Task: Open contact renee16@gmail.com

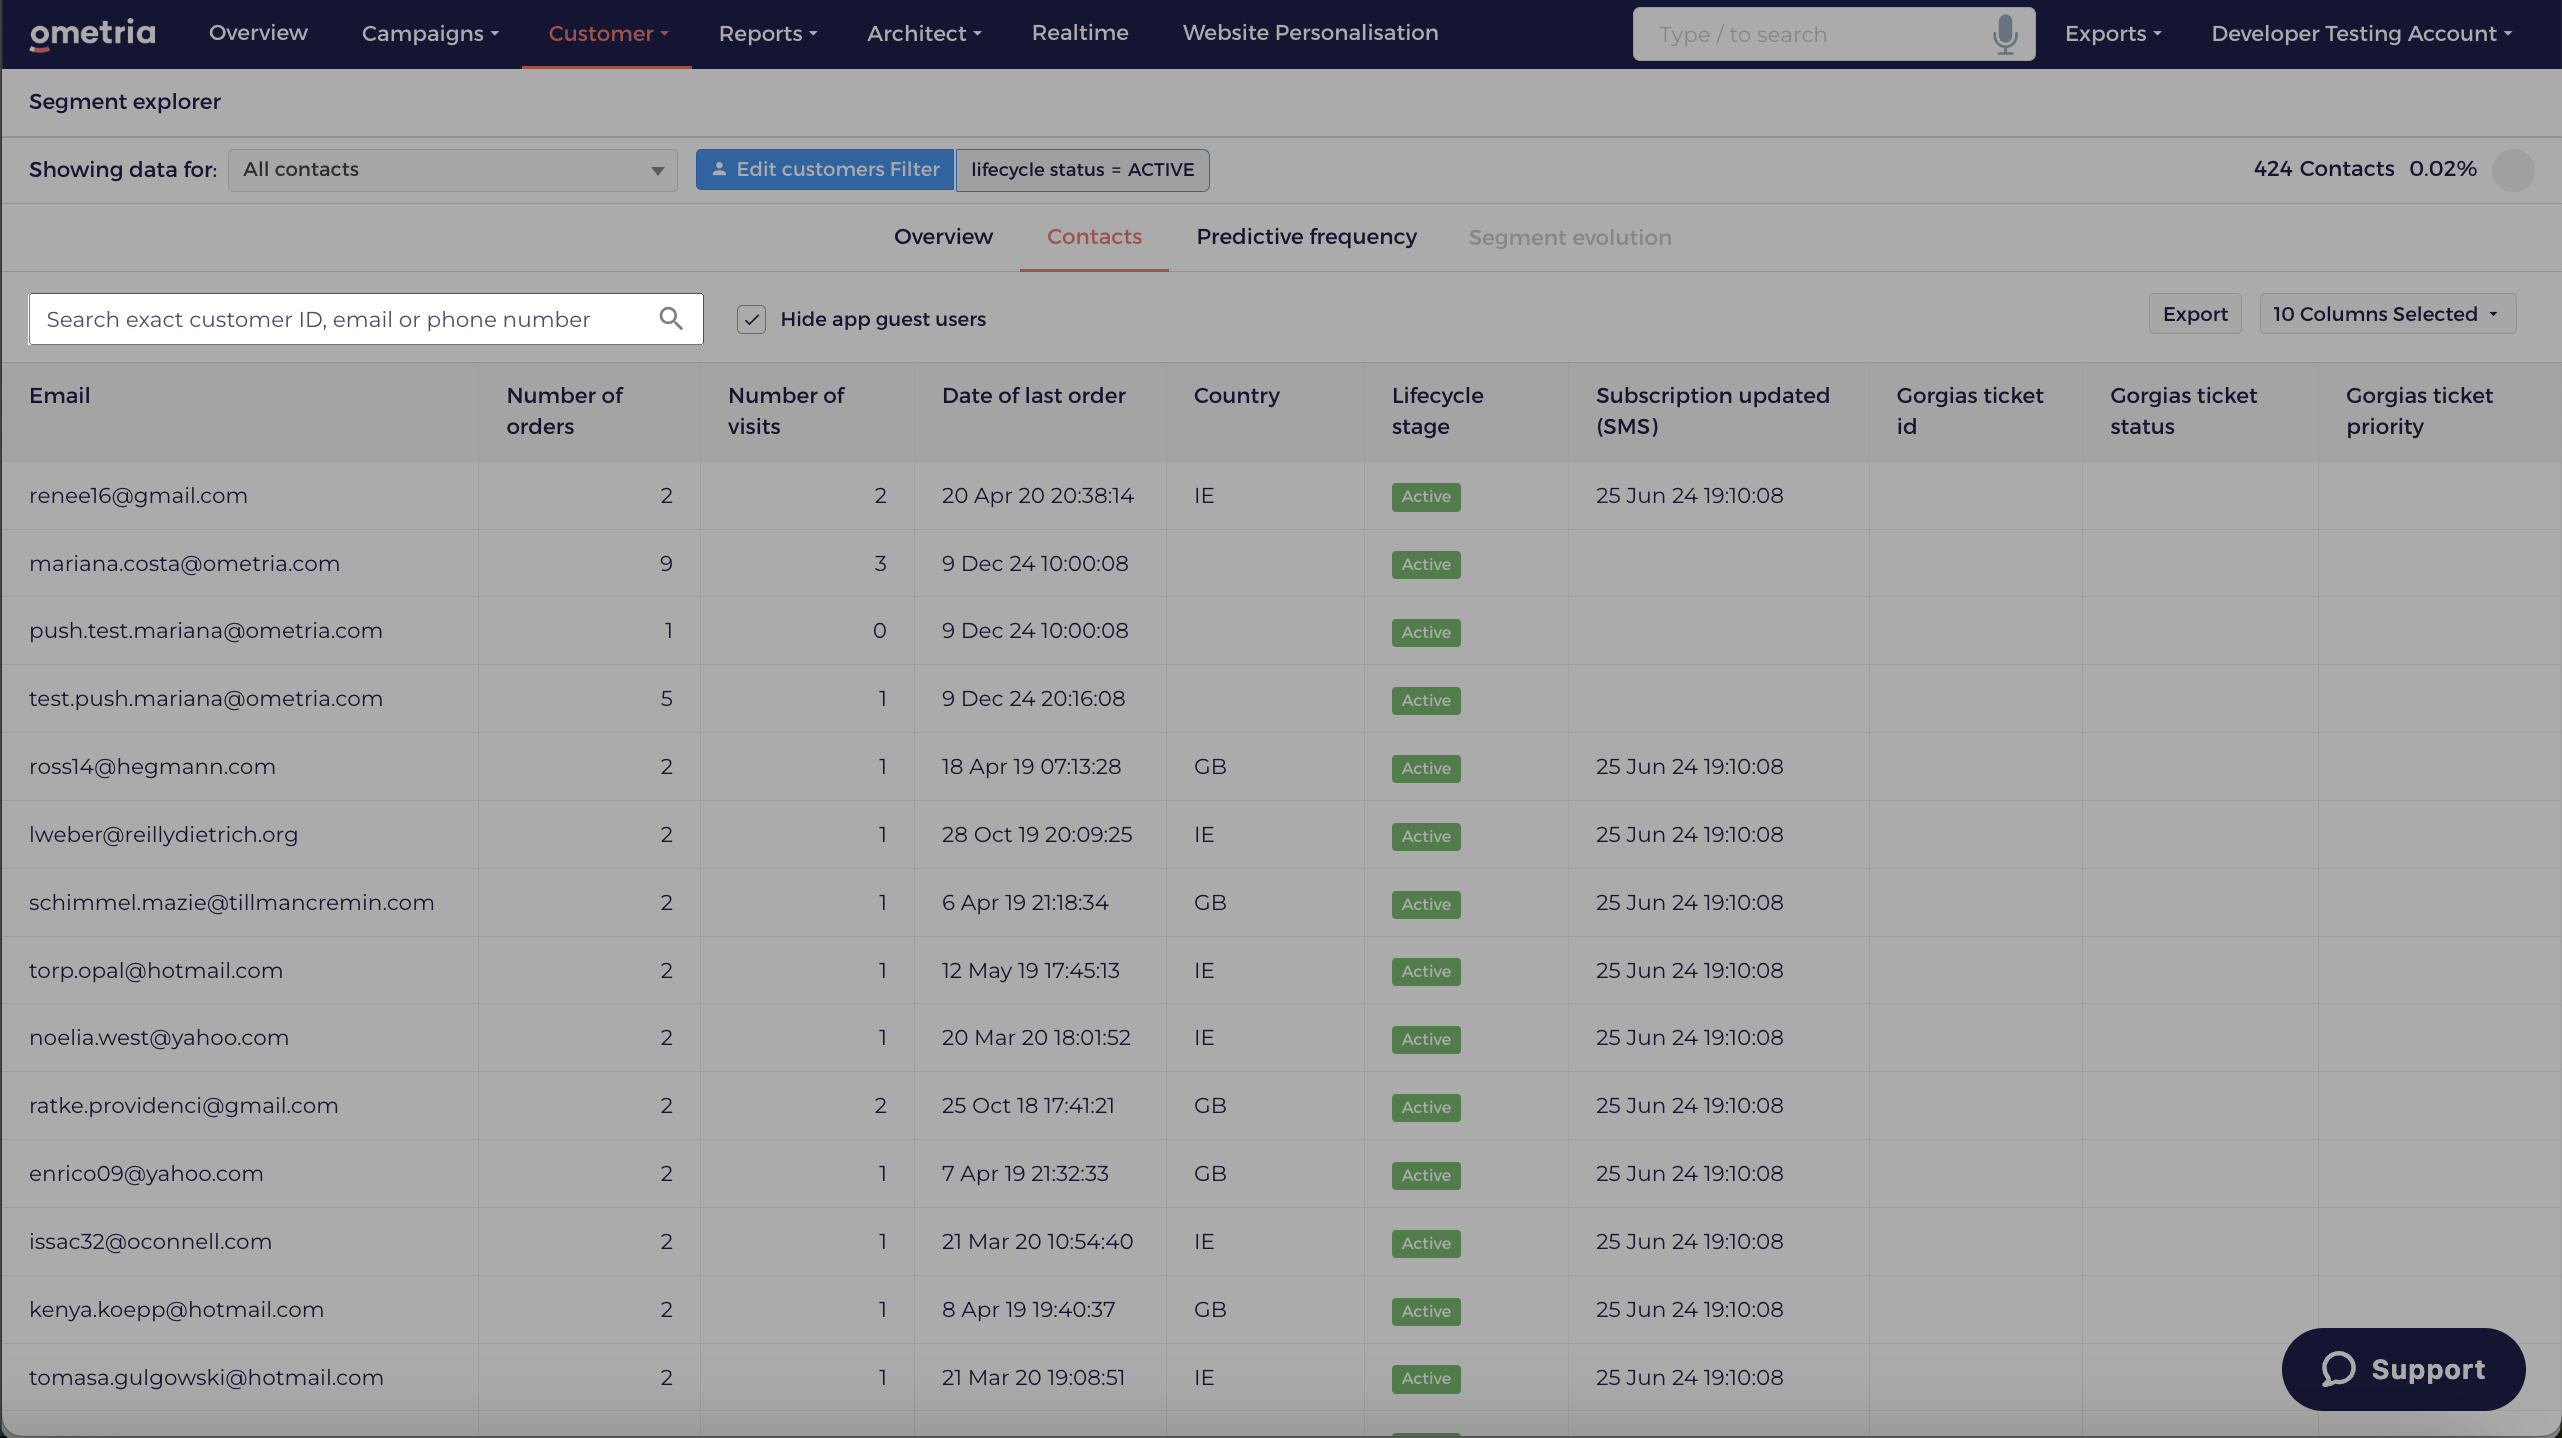Action: [x=138, y=496]
